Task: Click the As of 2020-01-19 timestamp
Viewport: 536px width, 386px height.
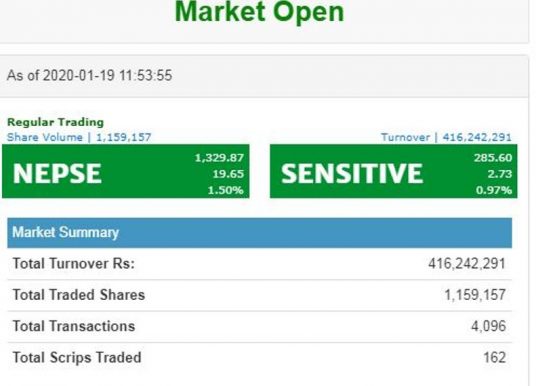Action: point(89,75)
